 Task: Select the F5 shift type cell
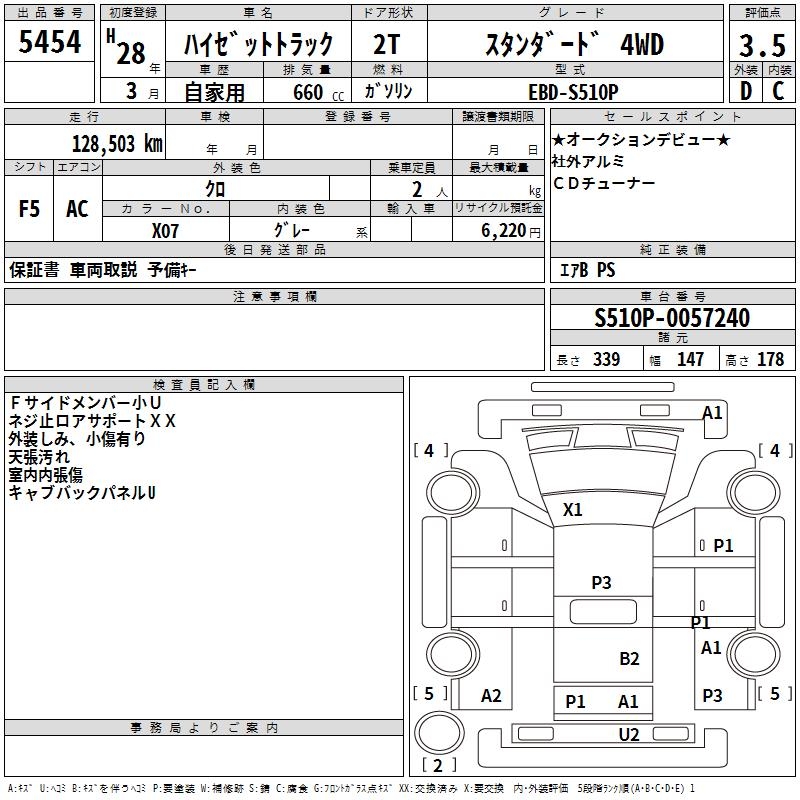coord(30,209)
